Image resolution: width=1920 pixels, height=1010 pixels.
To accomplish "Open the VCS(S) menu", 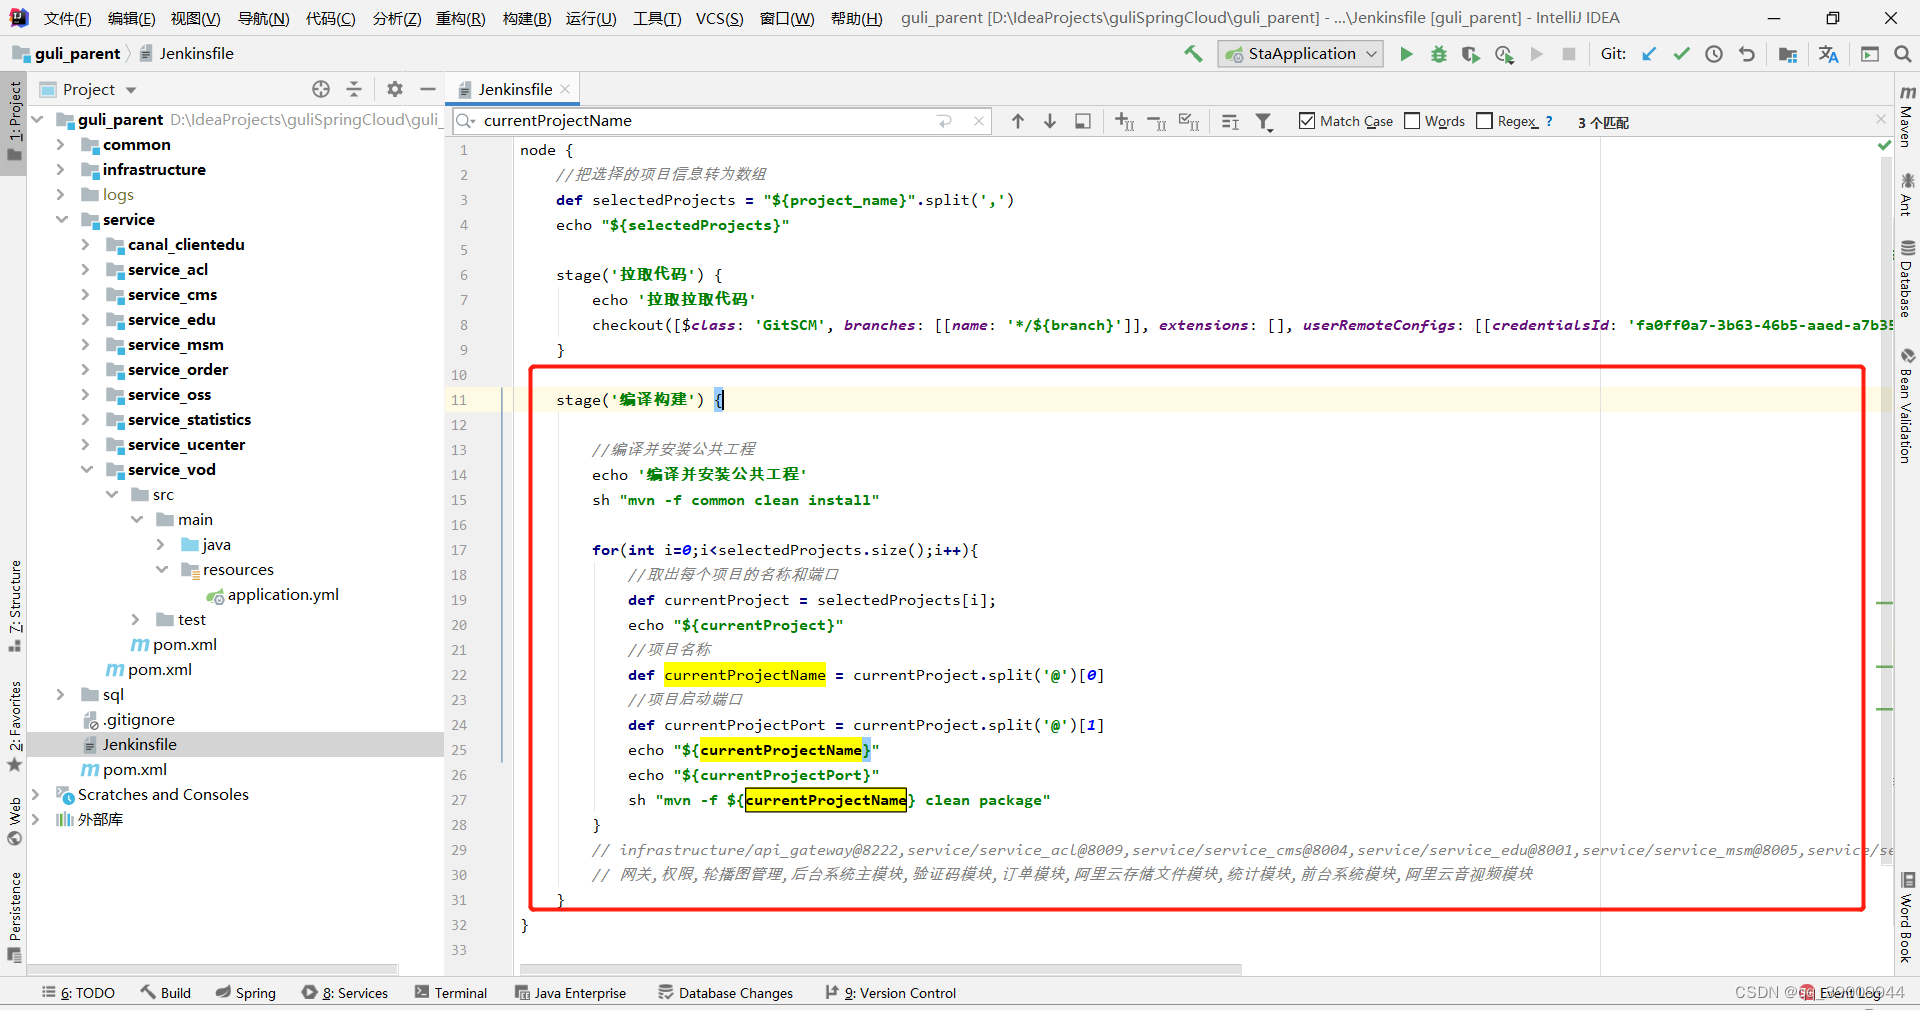I will click(x=719, y=18).
